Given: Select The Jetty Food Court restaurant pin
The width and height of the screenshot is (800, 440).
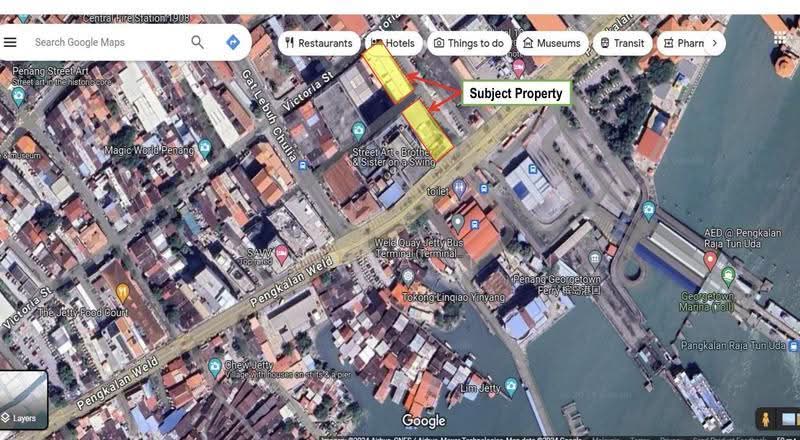Looking at the screenshot, I should click(122, 292).
